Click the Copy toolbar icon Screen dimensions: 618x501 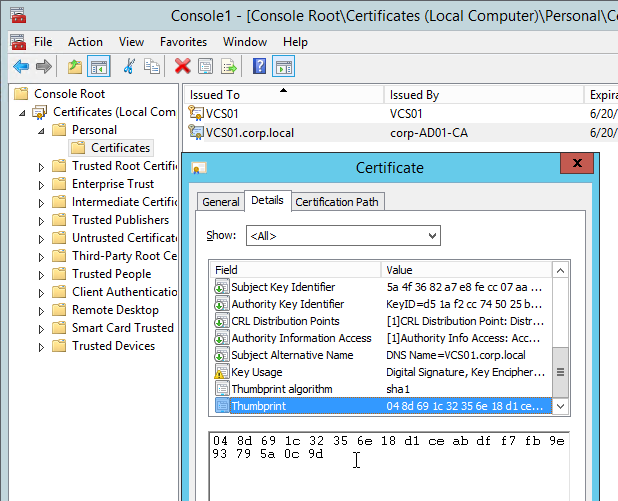(152, 66)
